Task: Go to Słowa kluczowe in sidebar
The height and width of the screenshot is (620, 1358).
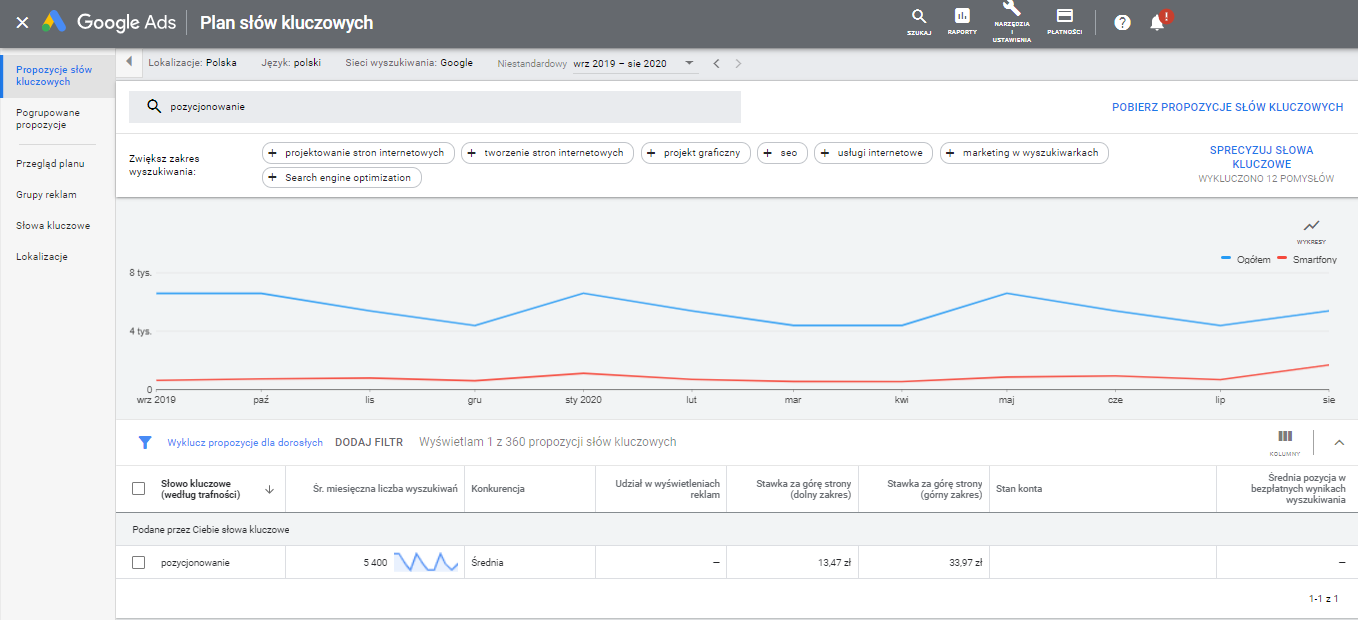Action: tap(53, 226)
